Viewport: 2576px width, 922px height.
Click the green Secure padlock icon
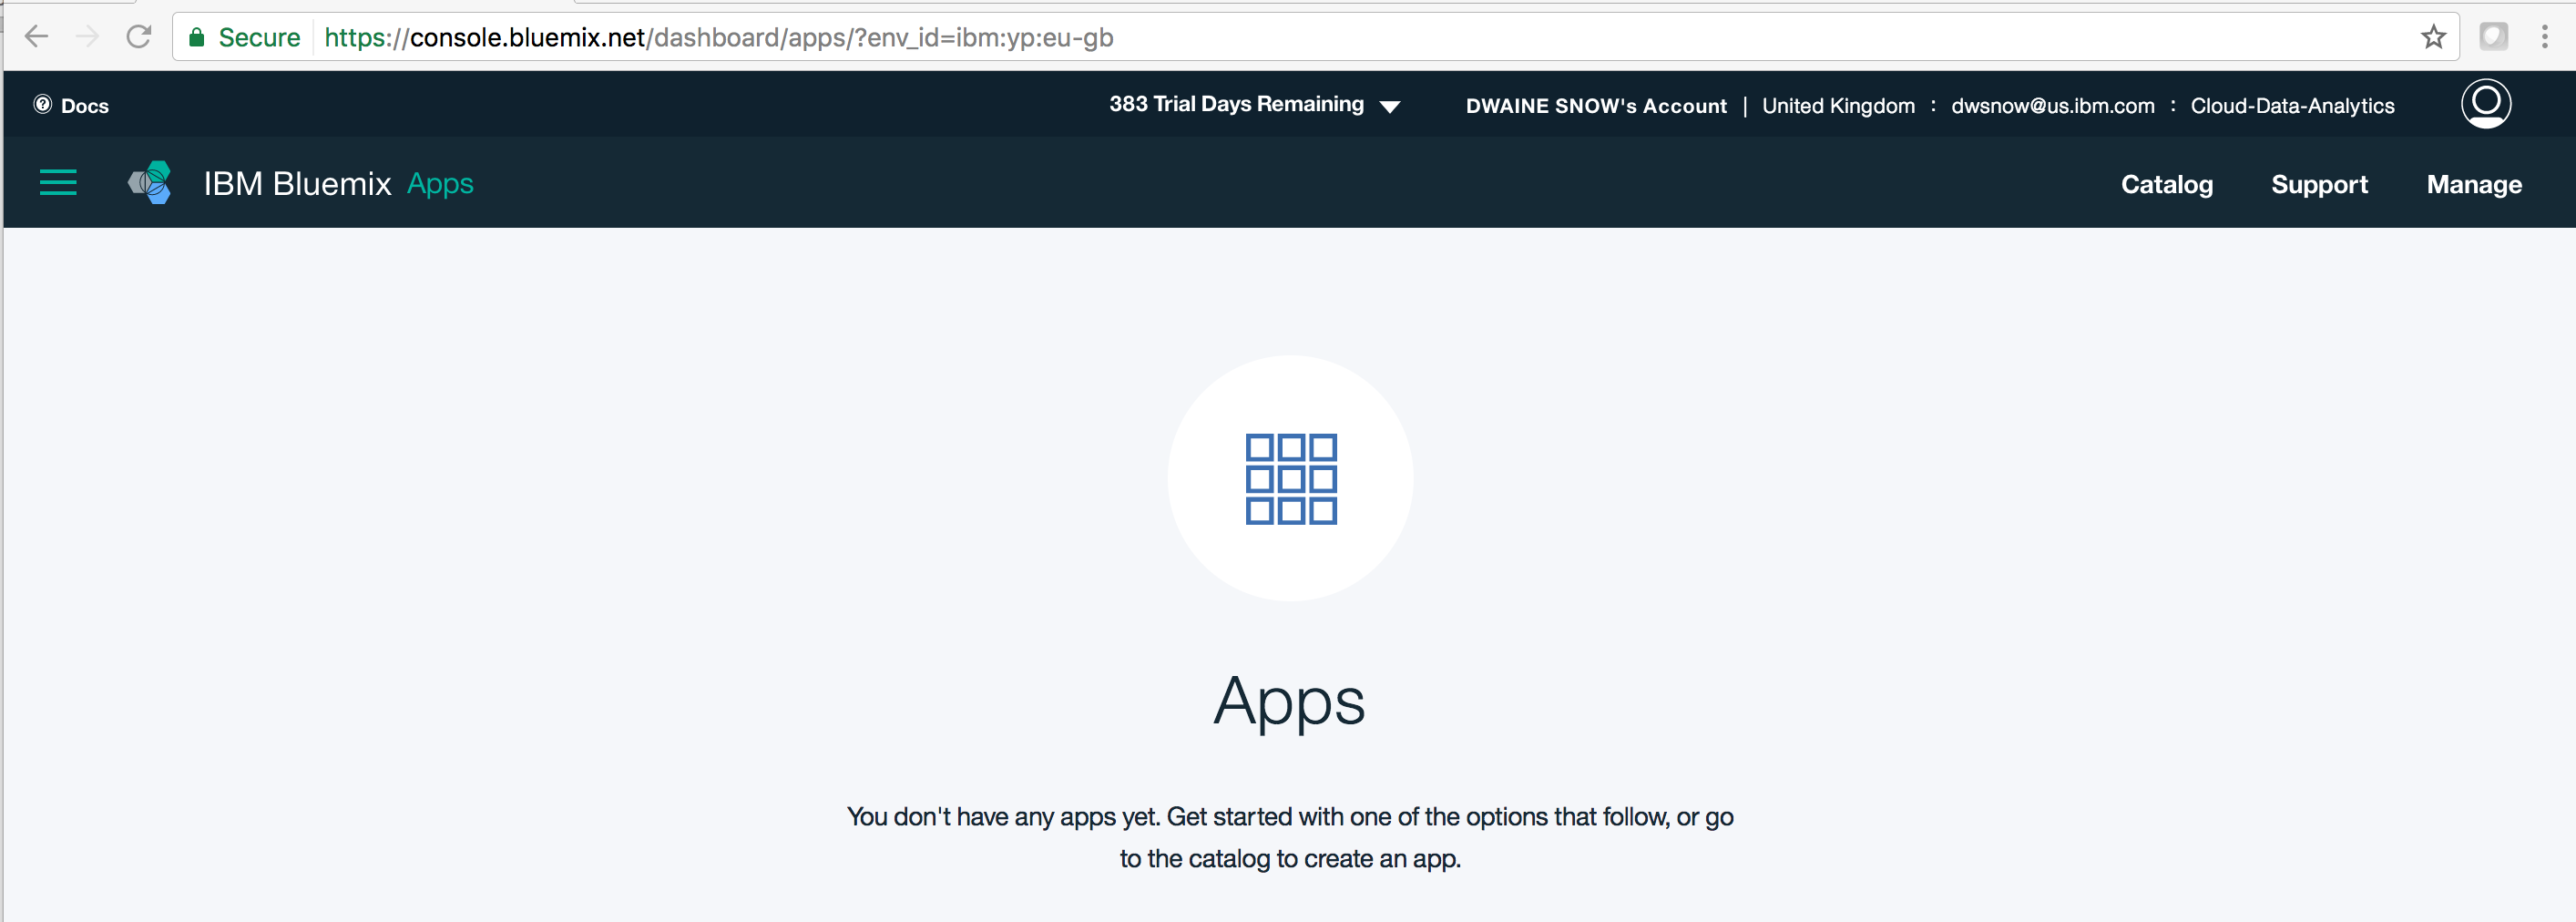click(197, 38)
